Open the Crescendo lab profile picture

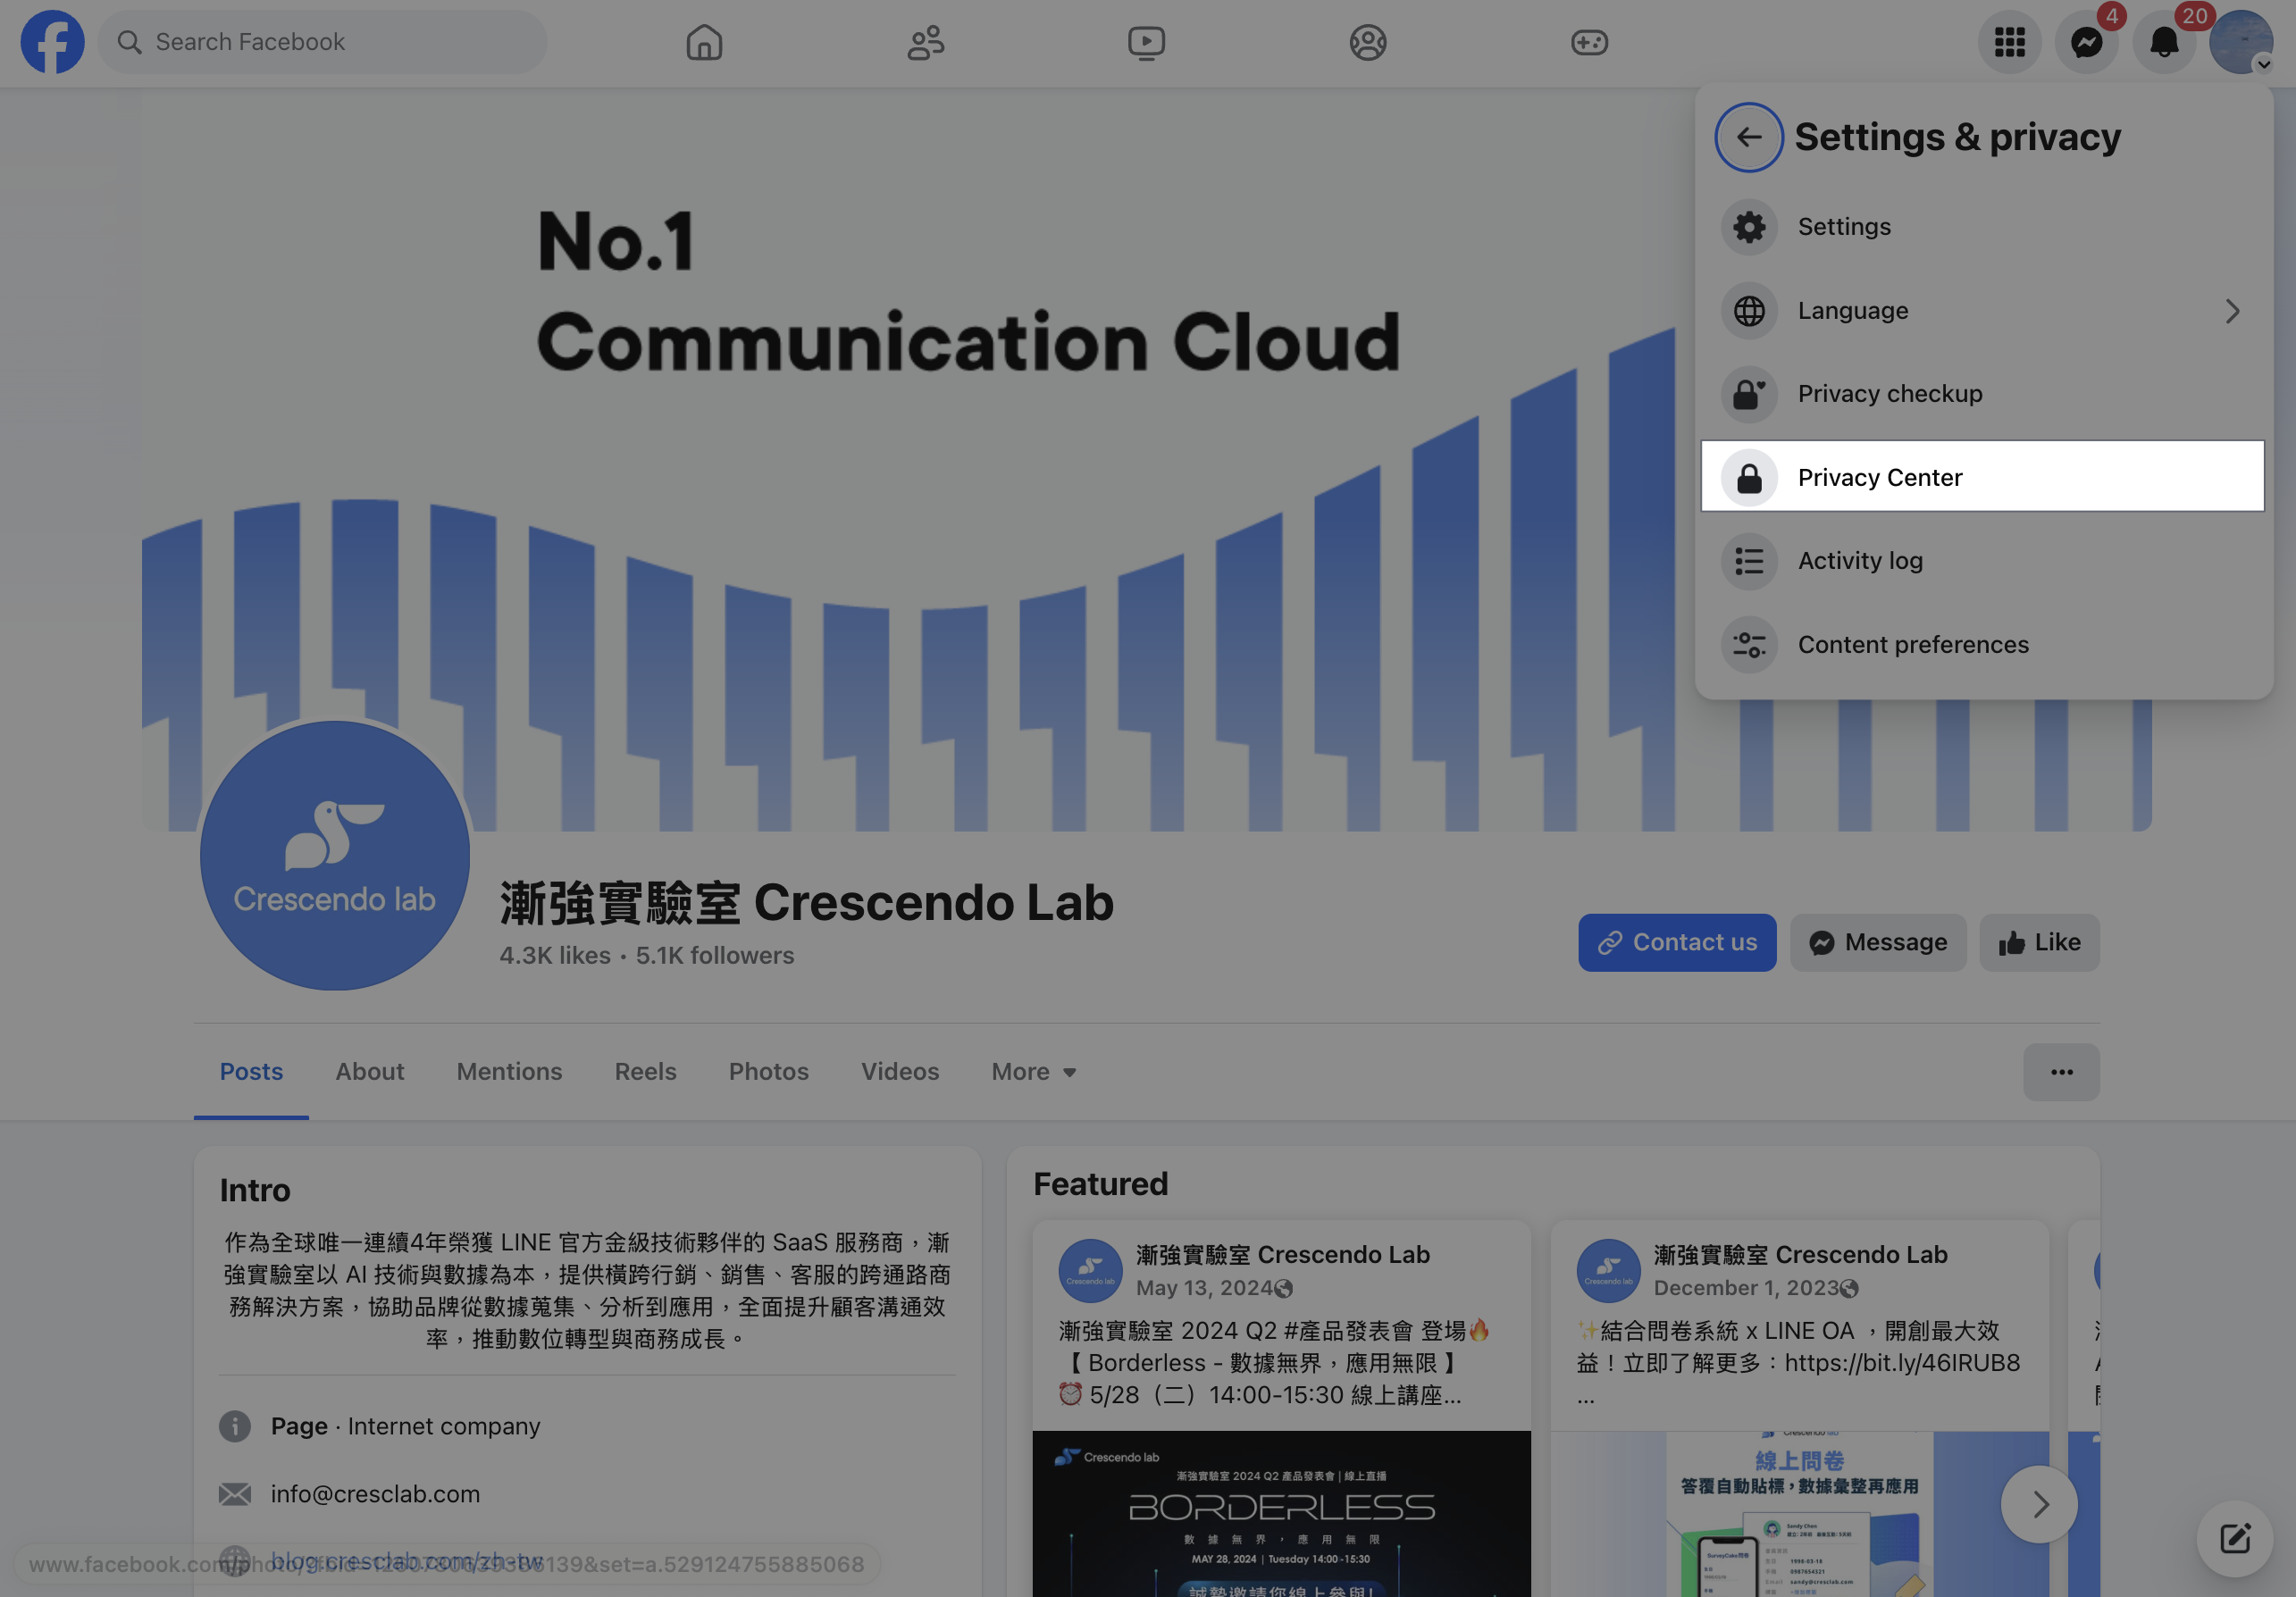tap(335, 856)
